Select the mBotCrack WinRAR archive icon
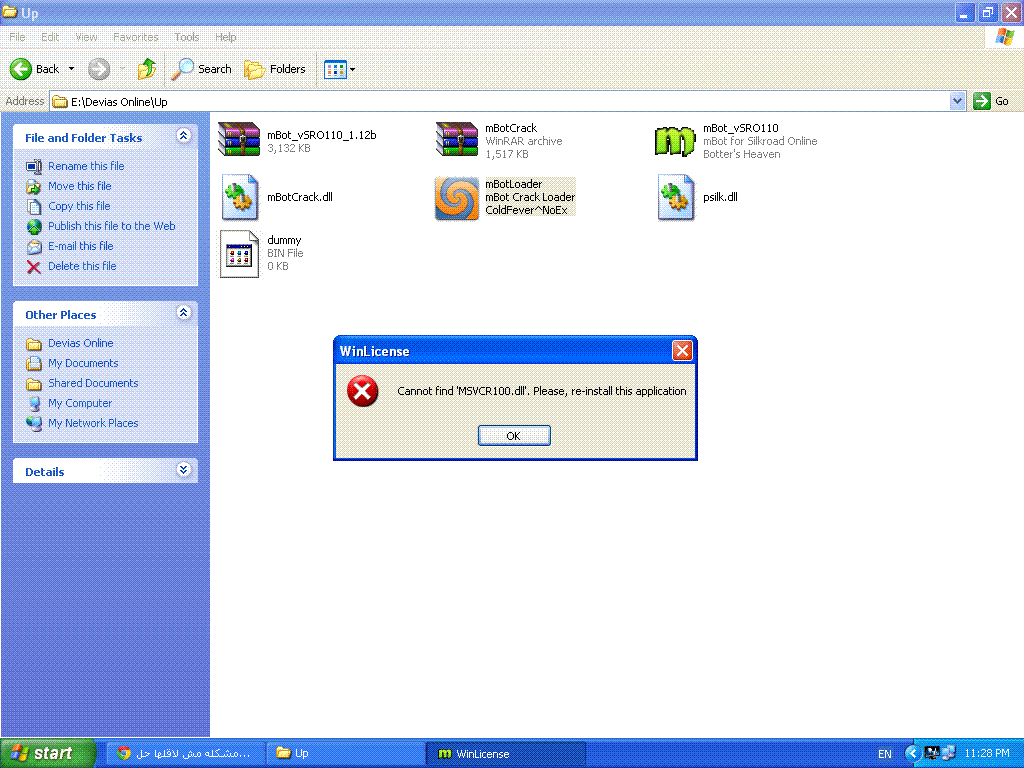Viewport: 1024px width, 768px height. point(457,140)
